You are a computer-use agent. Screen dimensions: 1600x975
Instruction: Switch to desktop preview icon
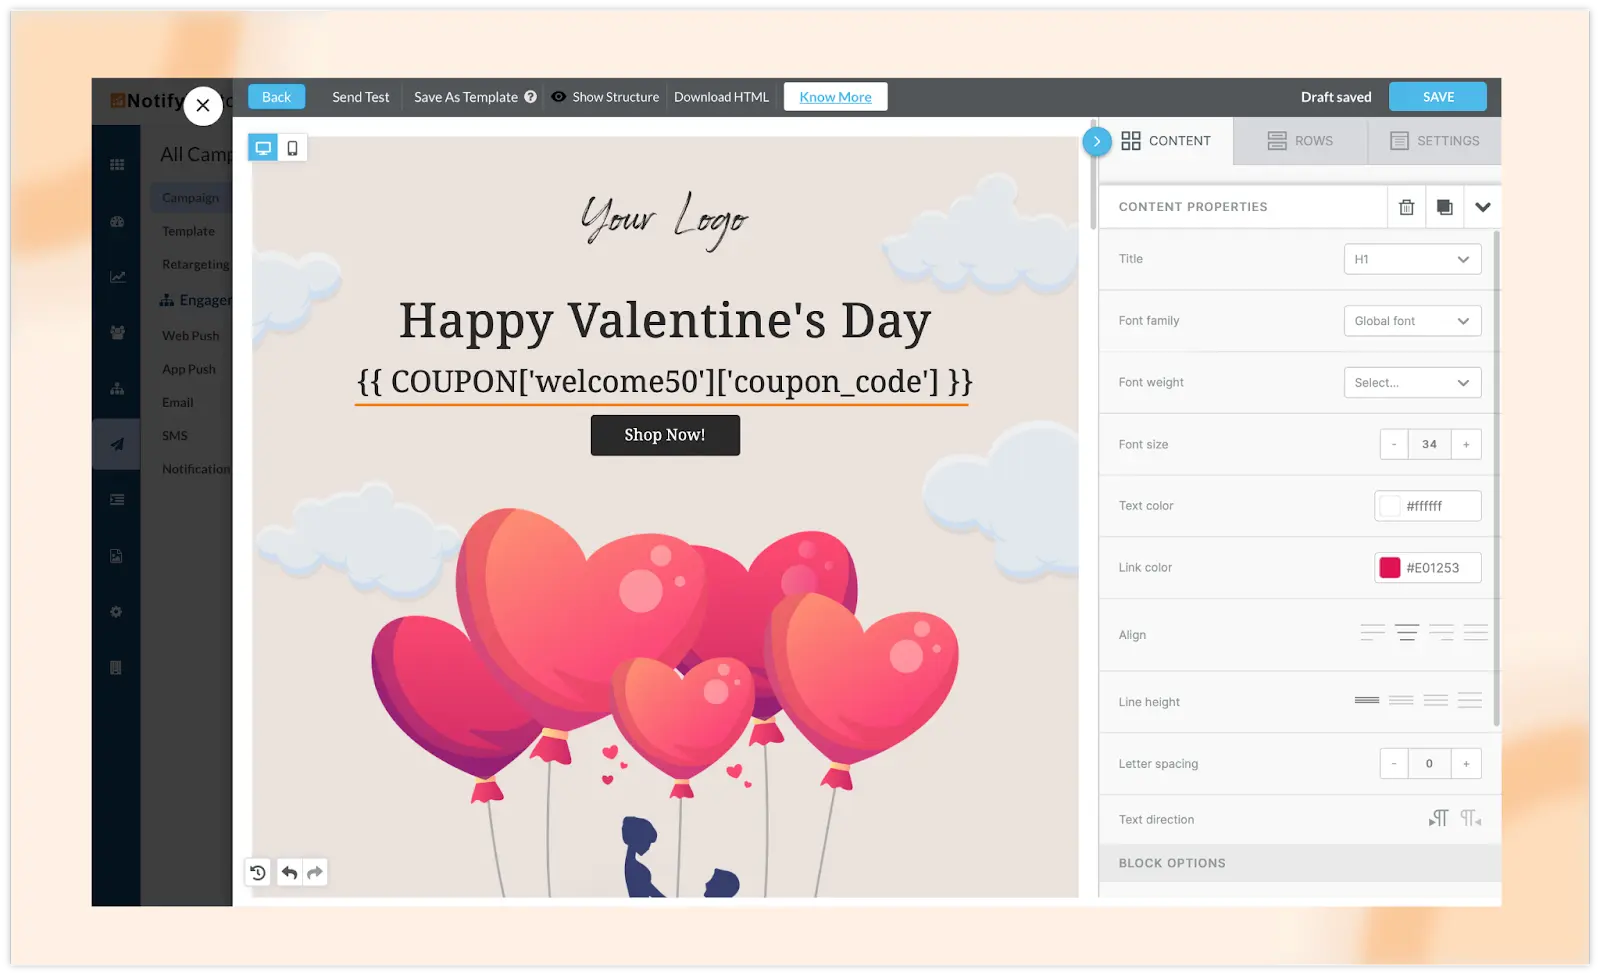tap(263, 148)
